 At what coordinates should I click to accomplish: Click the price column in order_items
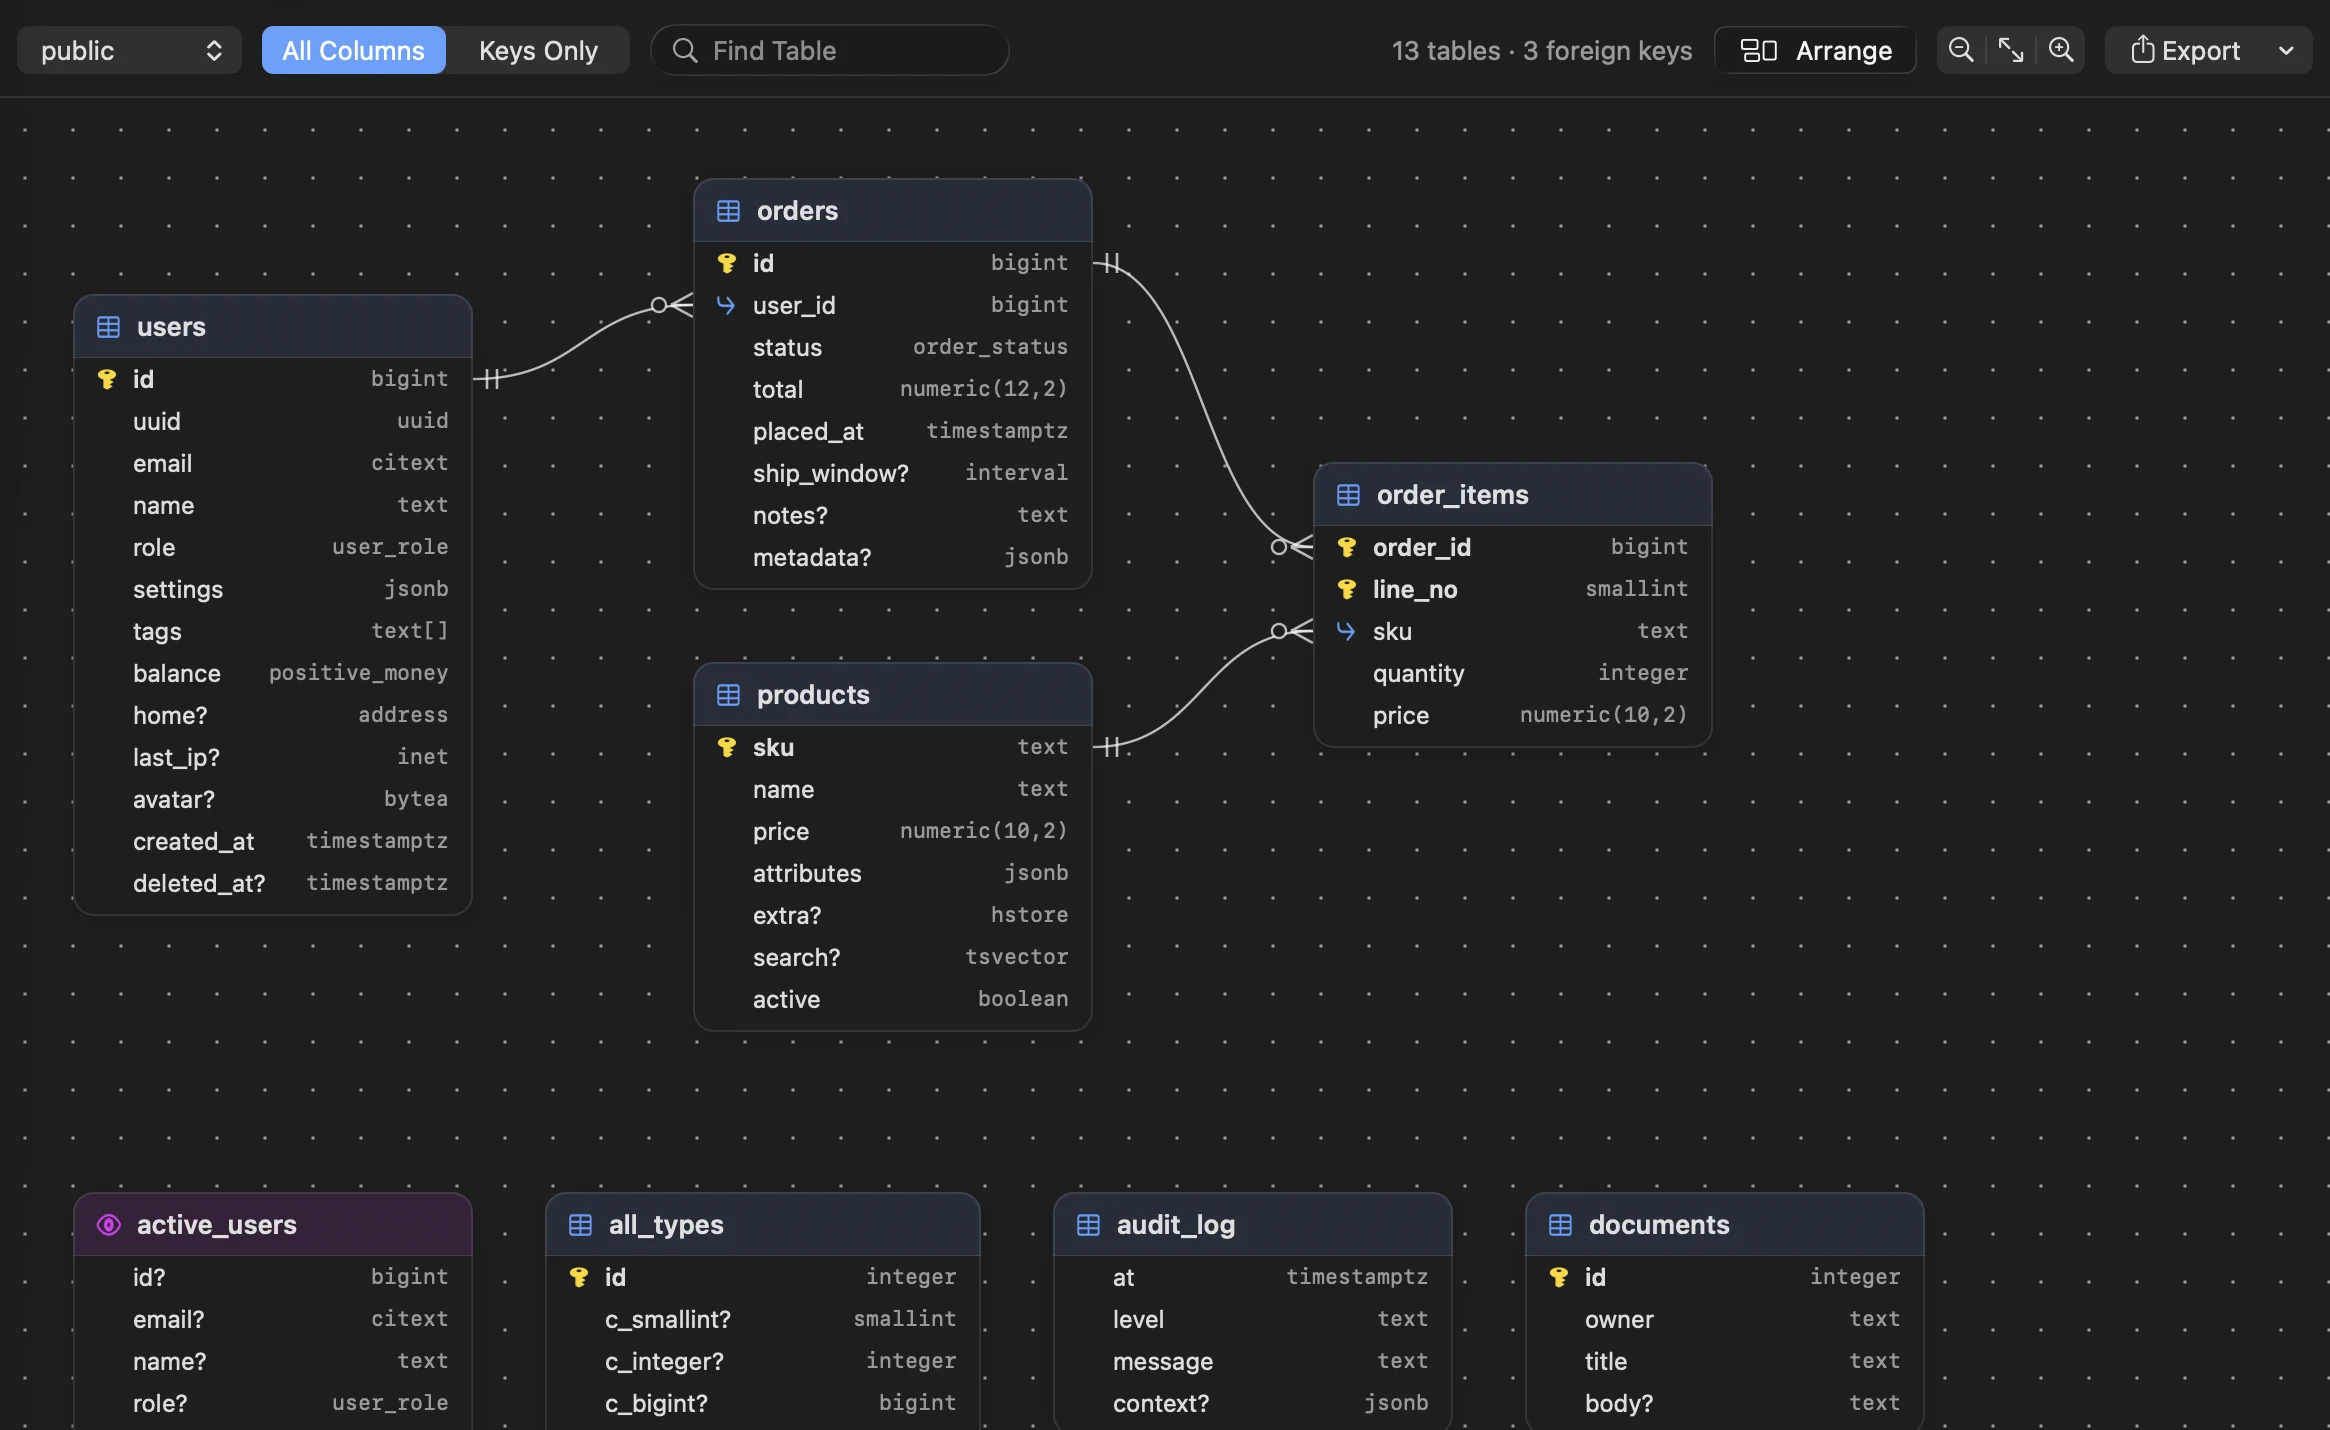click(x=1513, y=715)
